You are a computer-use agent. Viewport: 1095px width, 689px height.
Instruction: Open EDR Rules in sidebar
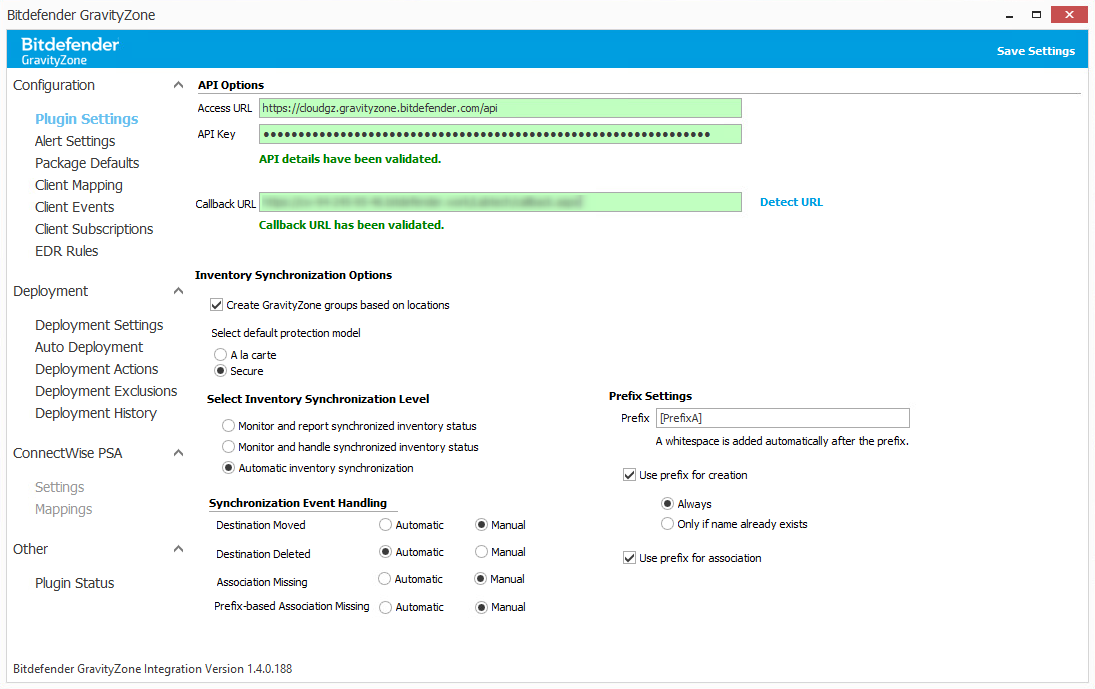point(67,251)
